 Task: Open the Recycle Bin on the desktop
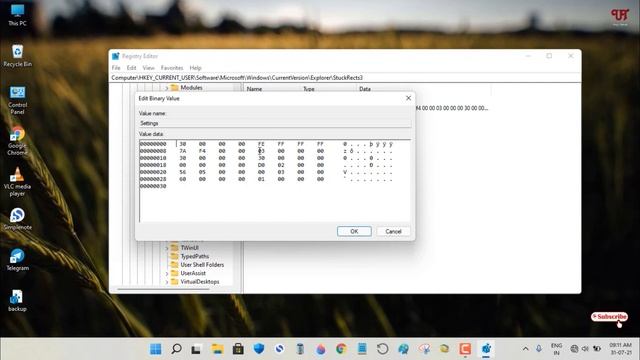[x=17, y=56]
